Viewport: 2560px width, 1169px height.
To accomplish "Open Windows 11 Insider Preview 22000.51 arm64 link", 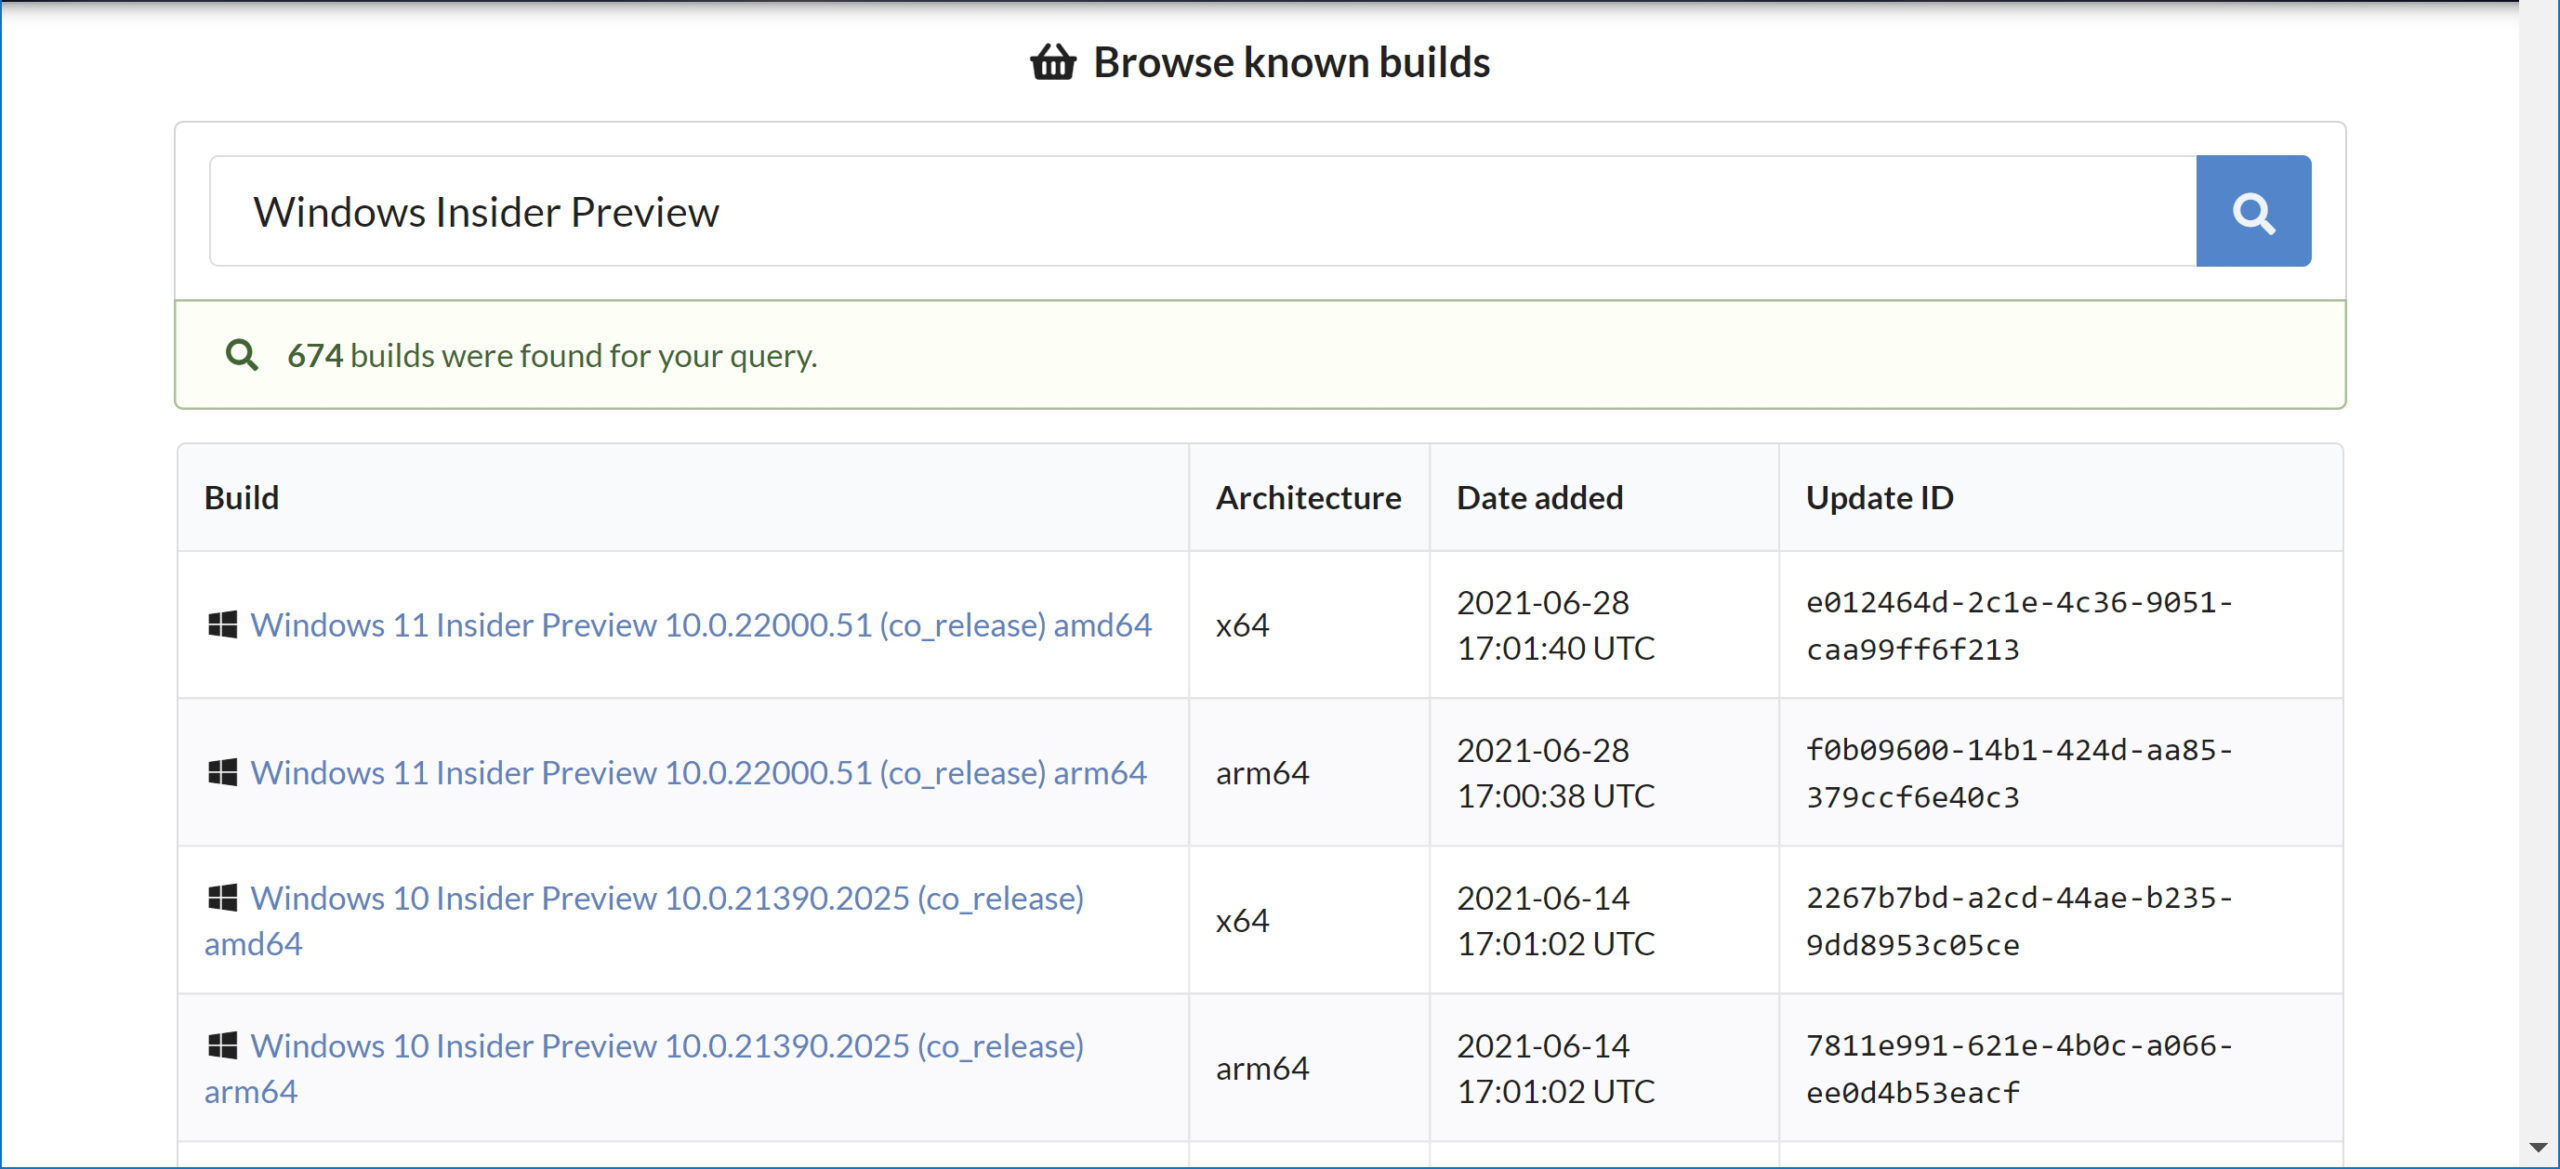I will 698,773.
